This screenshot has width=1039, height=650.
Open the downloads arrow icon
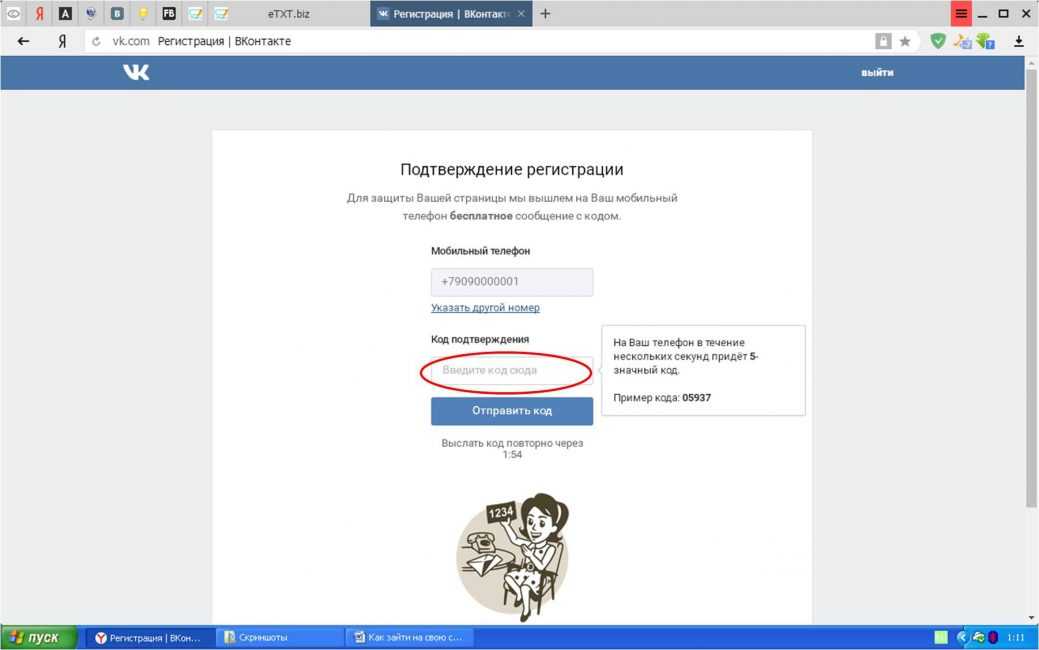[1018, 41]
